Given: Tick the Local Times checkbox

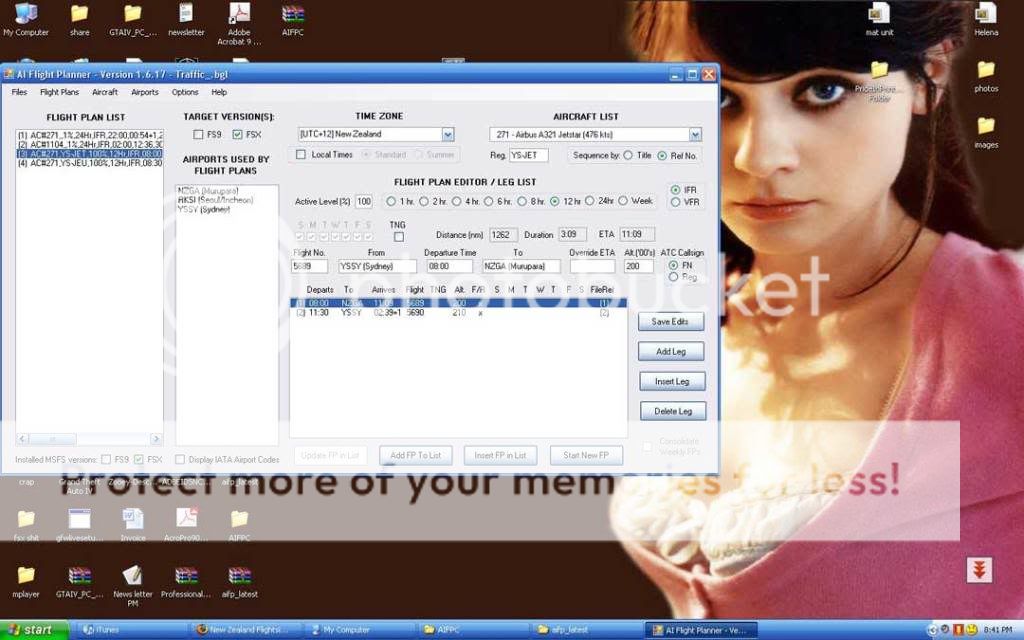Looking at the screenshot, I should coord(301,155).
